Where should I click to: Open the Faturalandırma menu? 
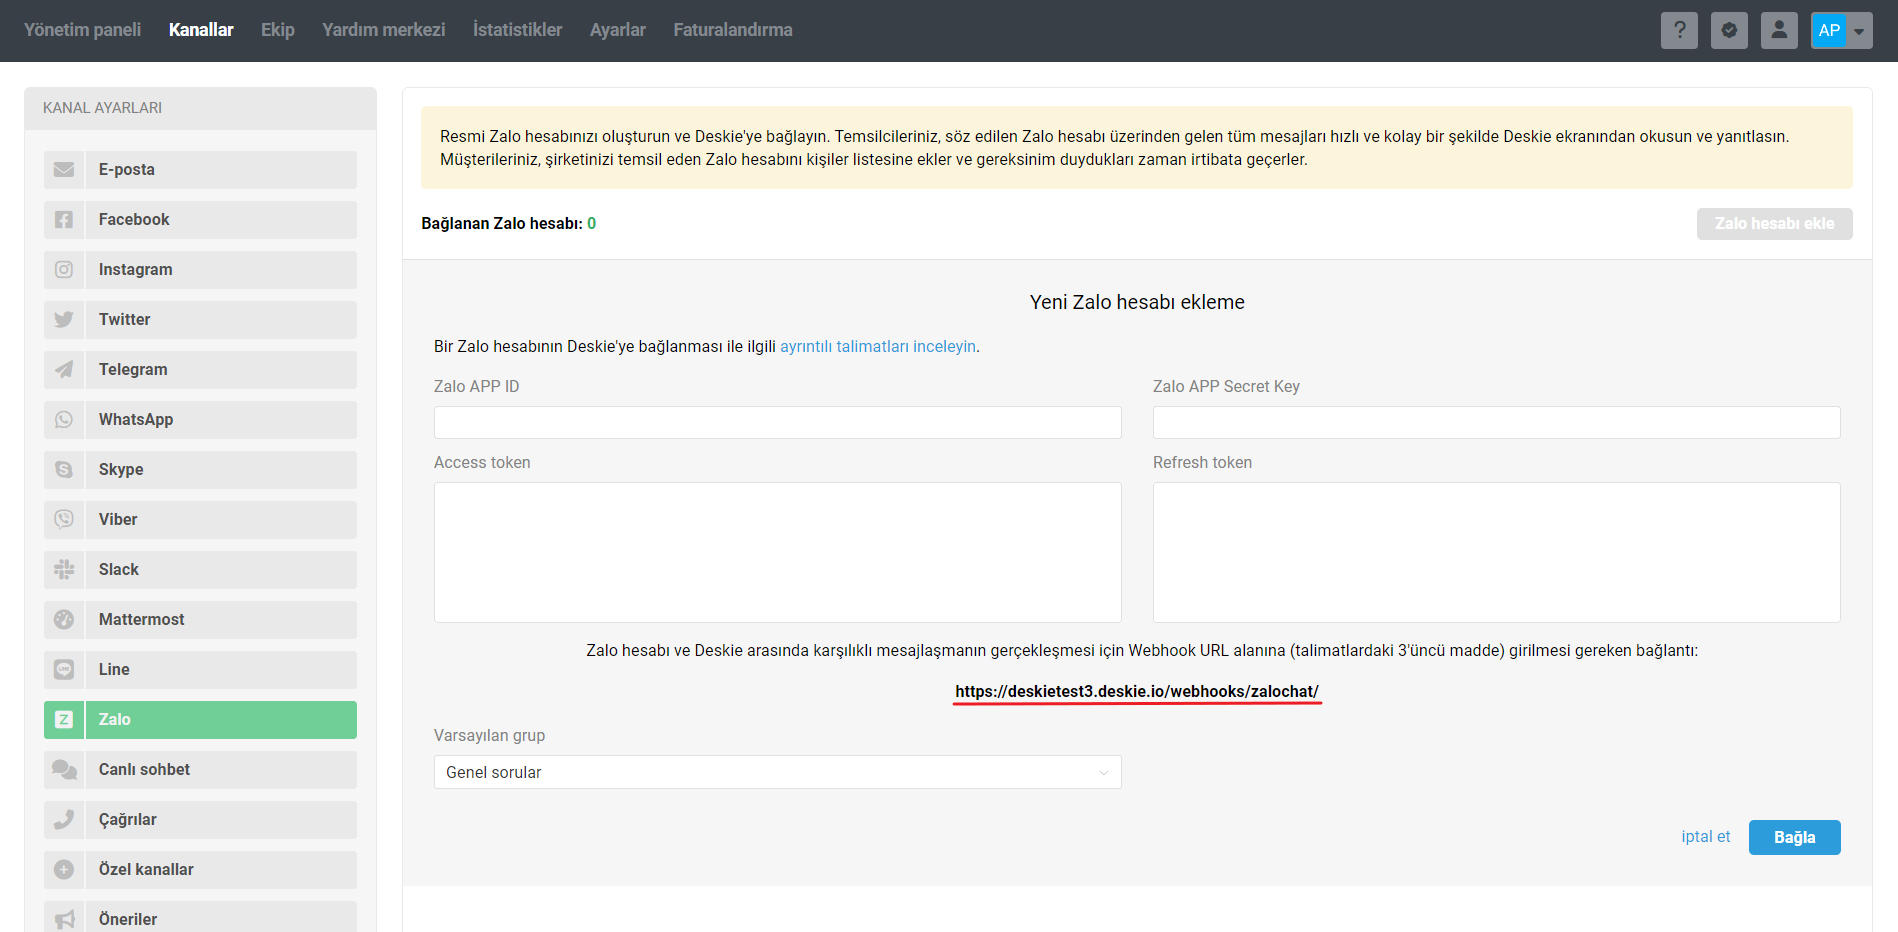[733, 30]
